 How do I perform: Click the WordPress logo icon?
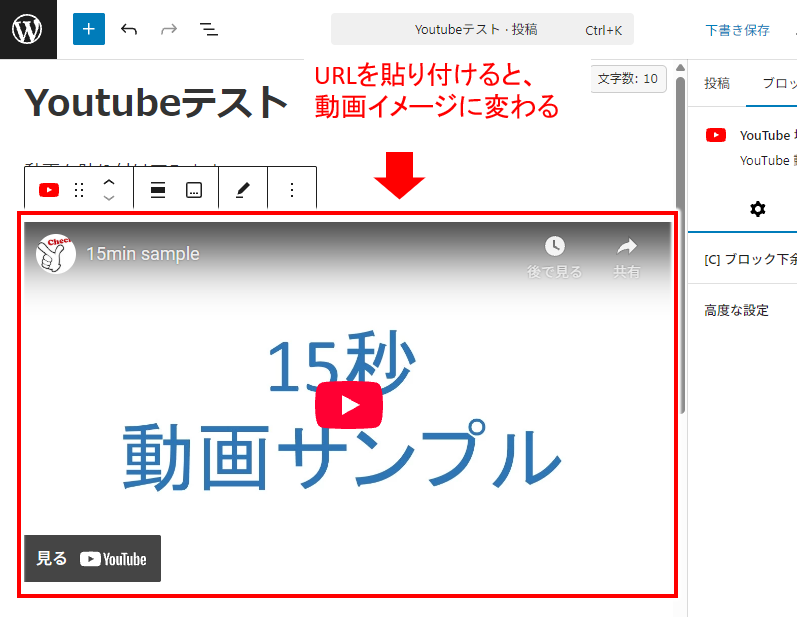click(27, 29)
